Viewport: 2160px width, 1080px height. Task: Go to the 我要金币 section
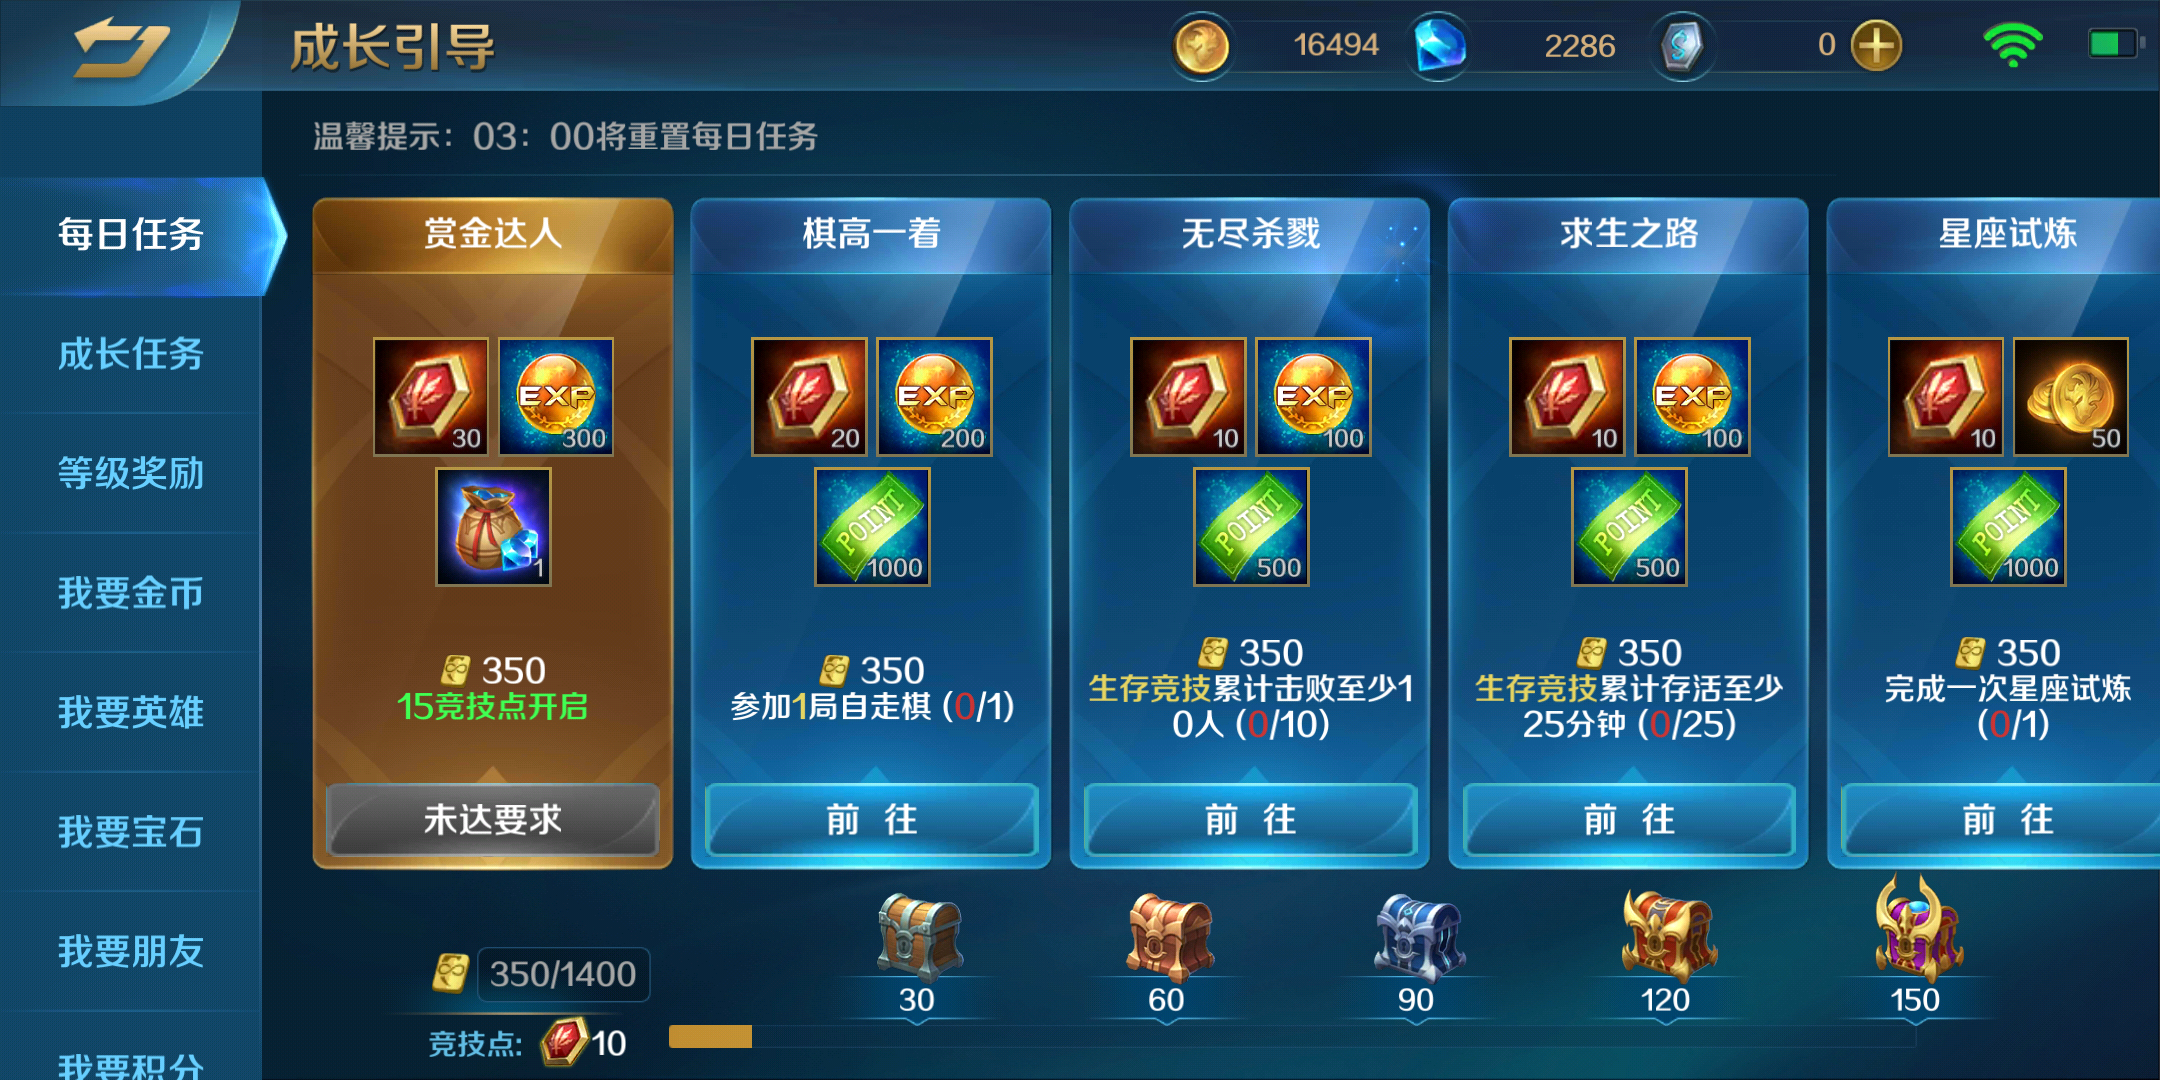pos(131,593)
